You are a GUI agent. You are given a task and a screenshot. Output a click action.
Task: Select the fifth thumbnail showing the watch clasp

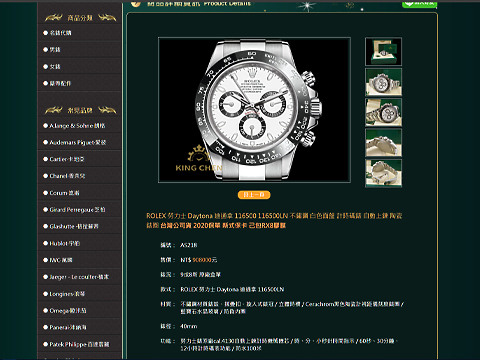[x=383, y=173]
